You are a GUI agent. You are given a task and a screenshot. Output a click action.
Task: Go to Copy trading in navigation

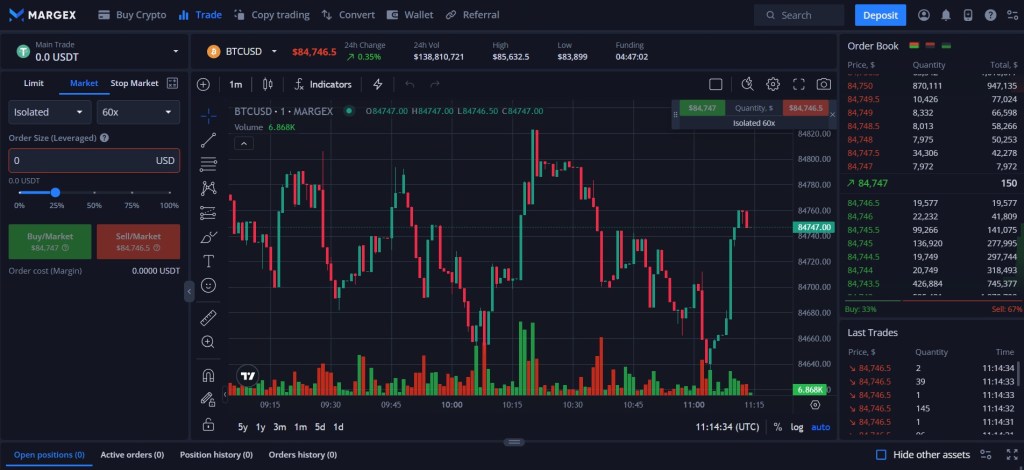[x=272, y=15]
